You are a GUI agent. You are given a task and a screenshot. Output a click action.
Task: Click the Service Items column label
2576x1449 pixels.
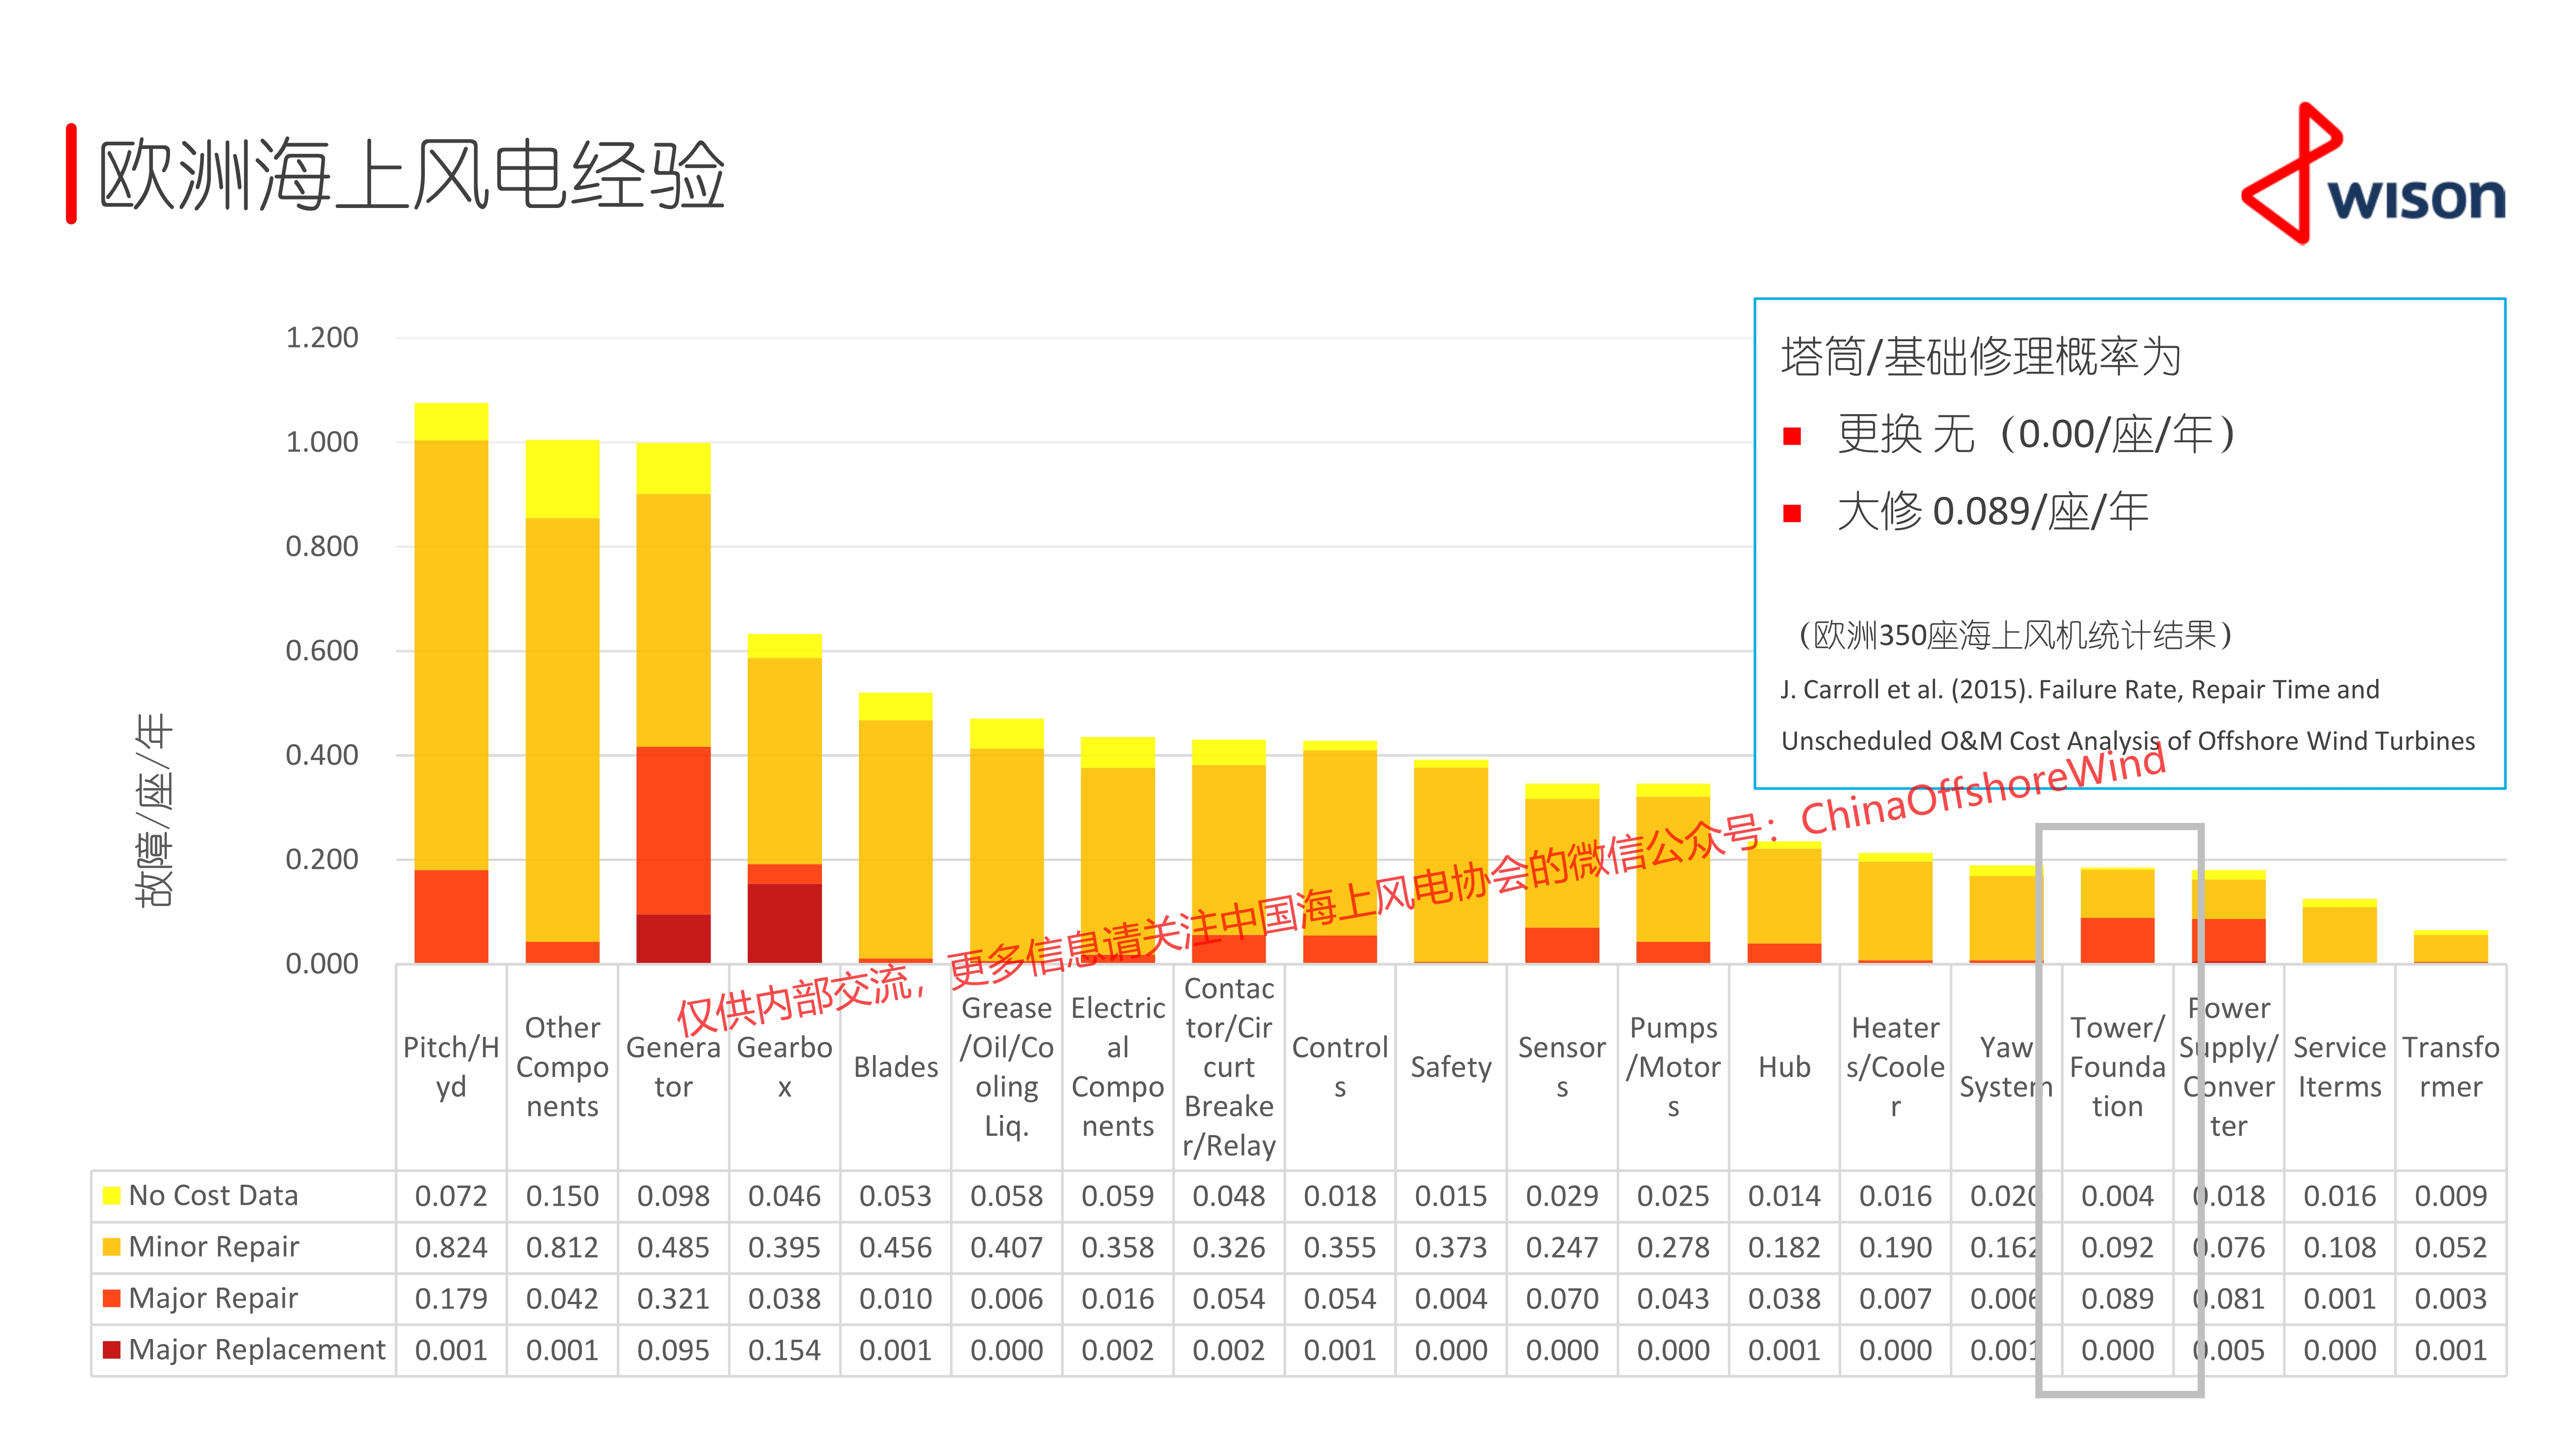point(2339,1067)
